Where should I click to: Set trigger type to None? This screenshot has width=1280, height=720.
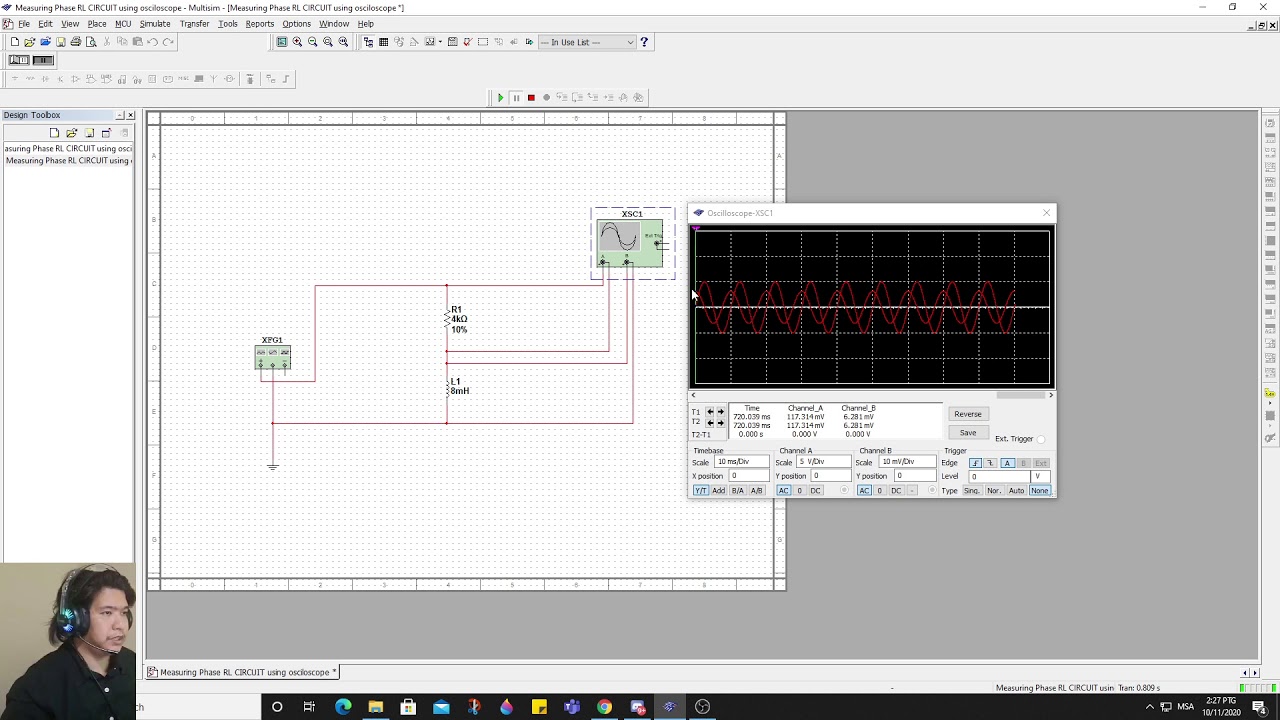click(x=1040, y=491)
